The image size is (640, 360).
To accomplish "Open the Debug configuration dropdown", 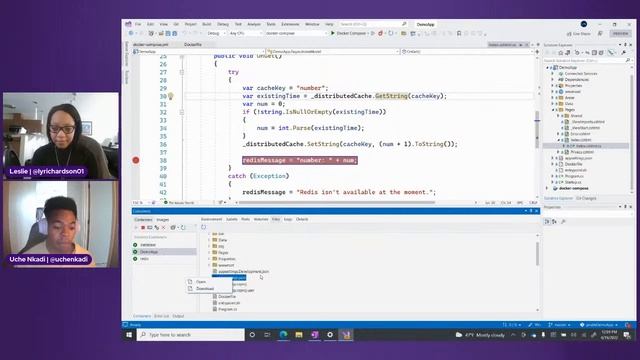I will (x=216, y=33).
